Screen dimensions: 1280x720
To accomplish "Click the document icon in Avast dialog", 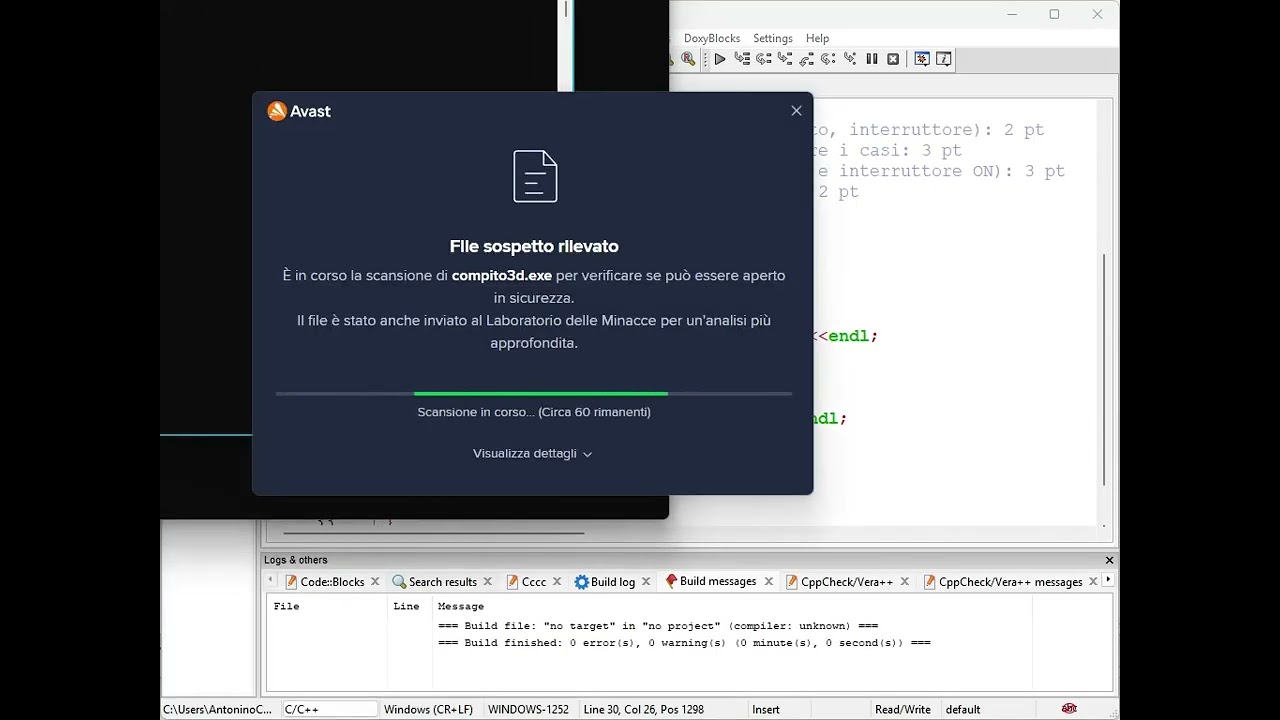I will (535, 176).
